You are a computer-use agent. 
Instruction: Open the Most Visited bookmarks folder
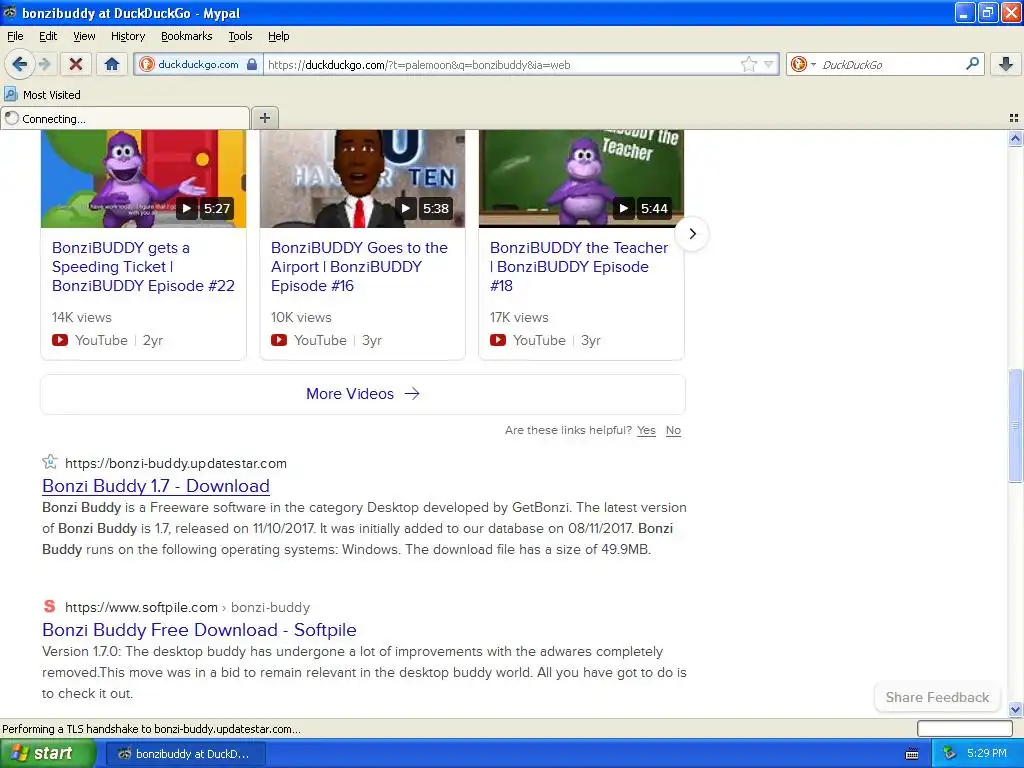pyautogui.click(x=43, y=95)
